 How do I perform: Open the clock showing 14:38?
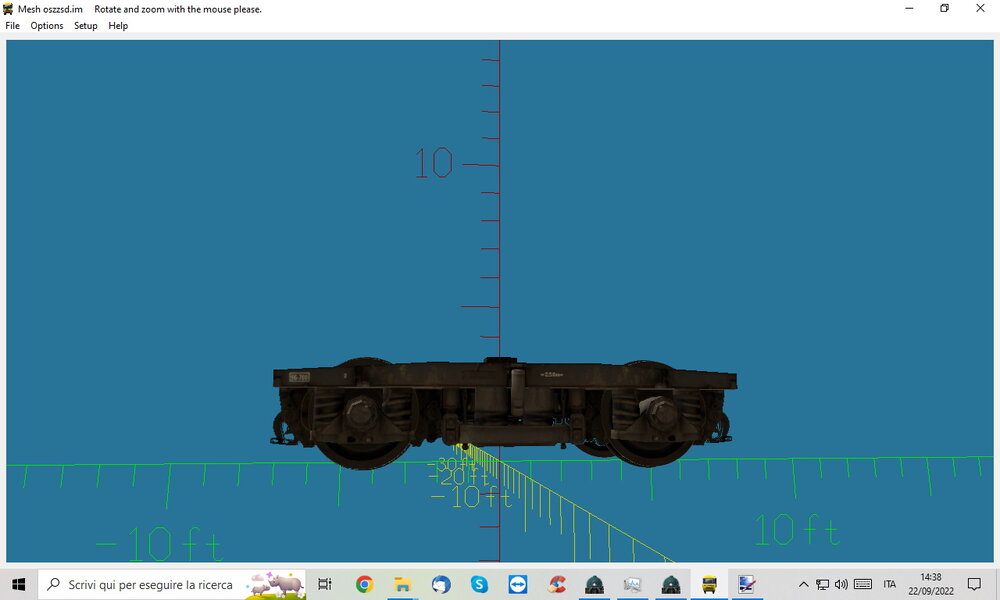[931, 584]
